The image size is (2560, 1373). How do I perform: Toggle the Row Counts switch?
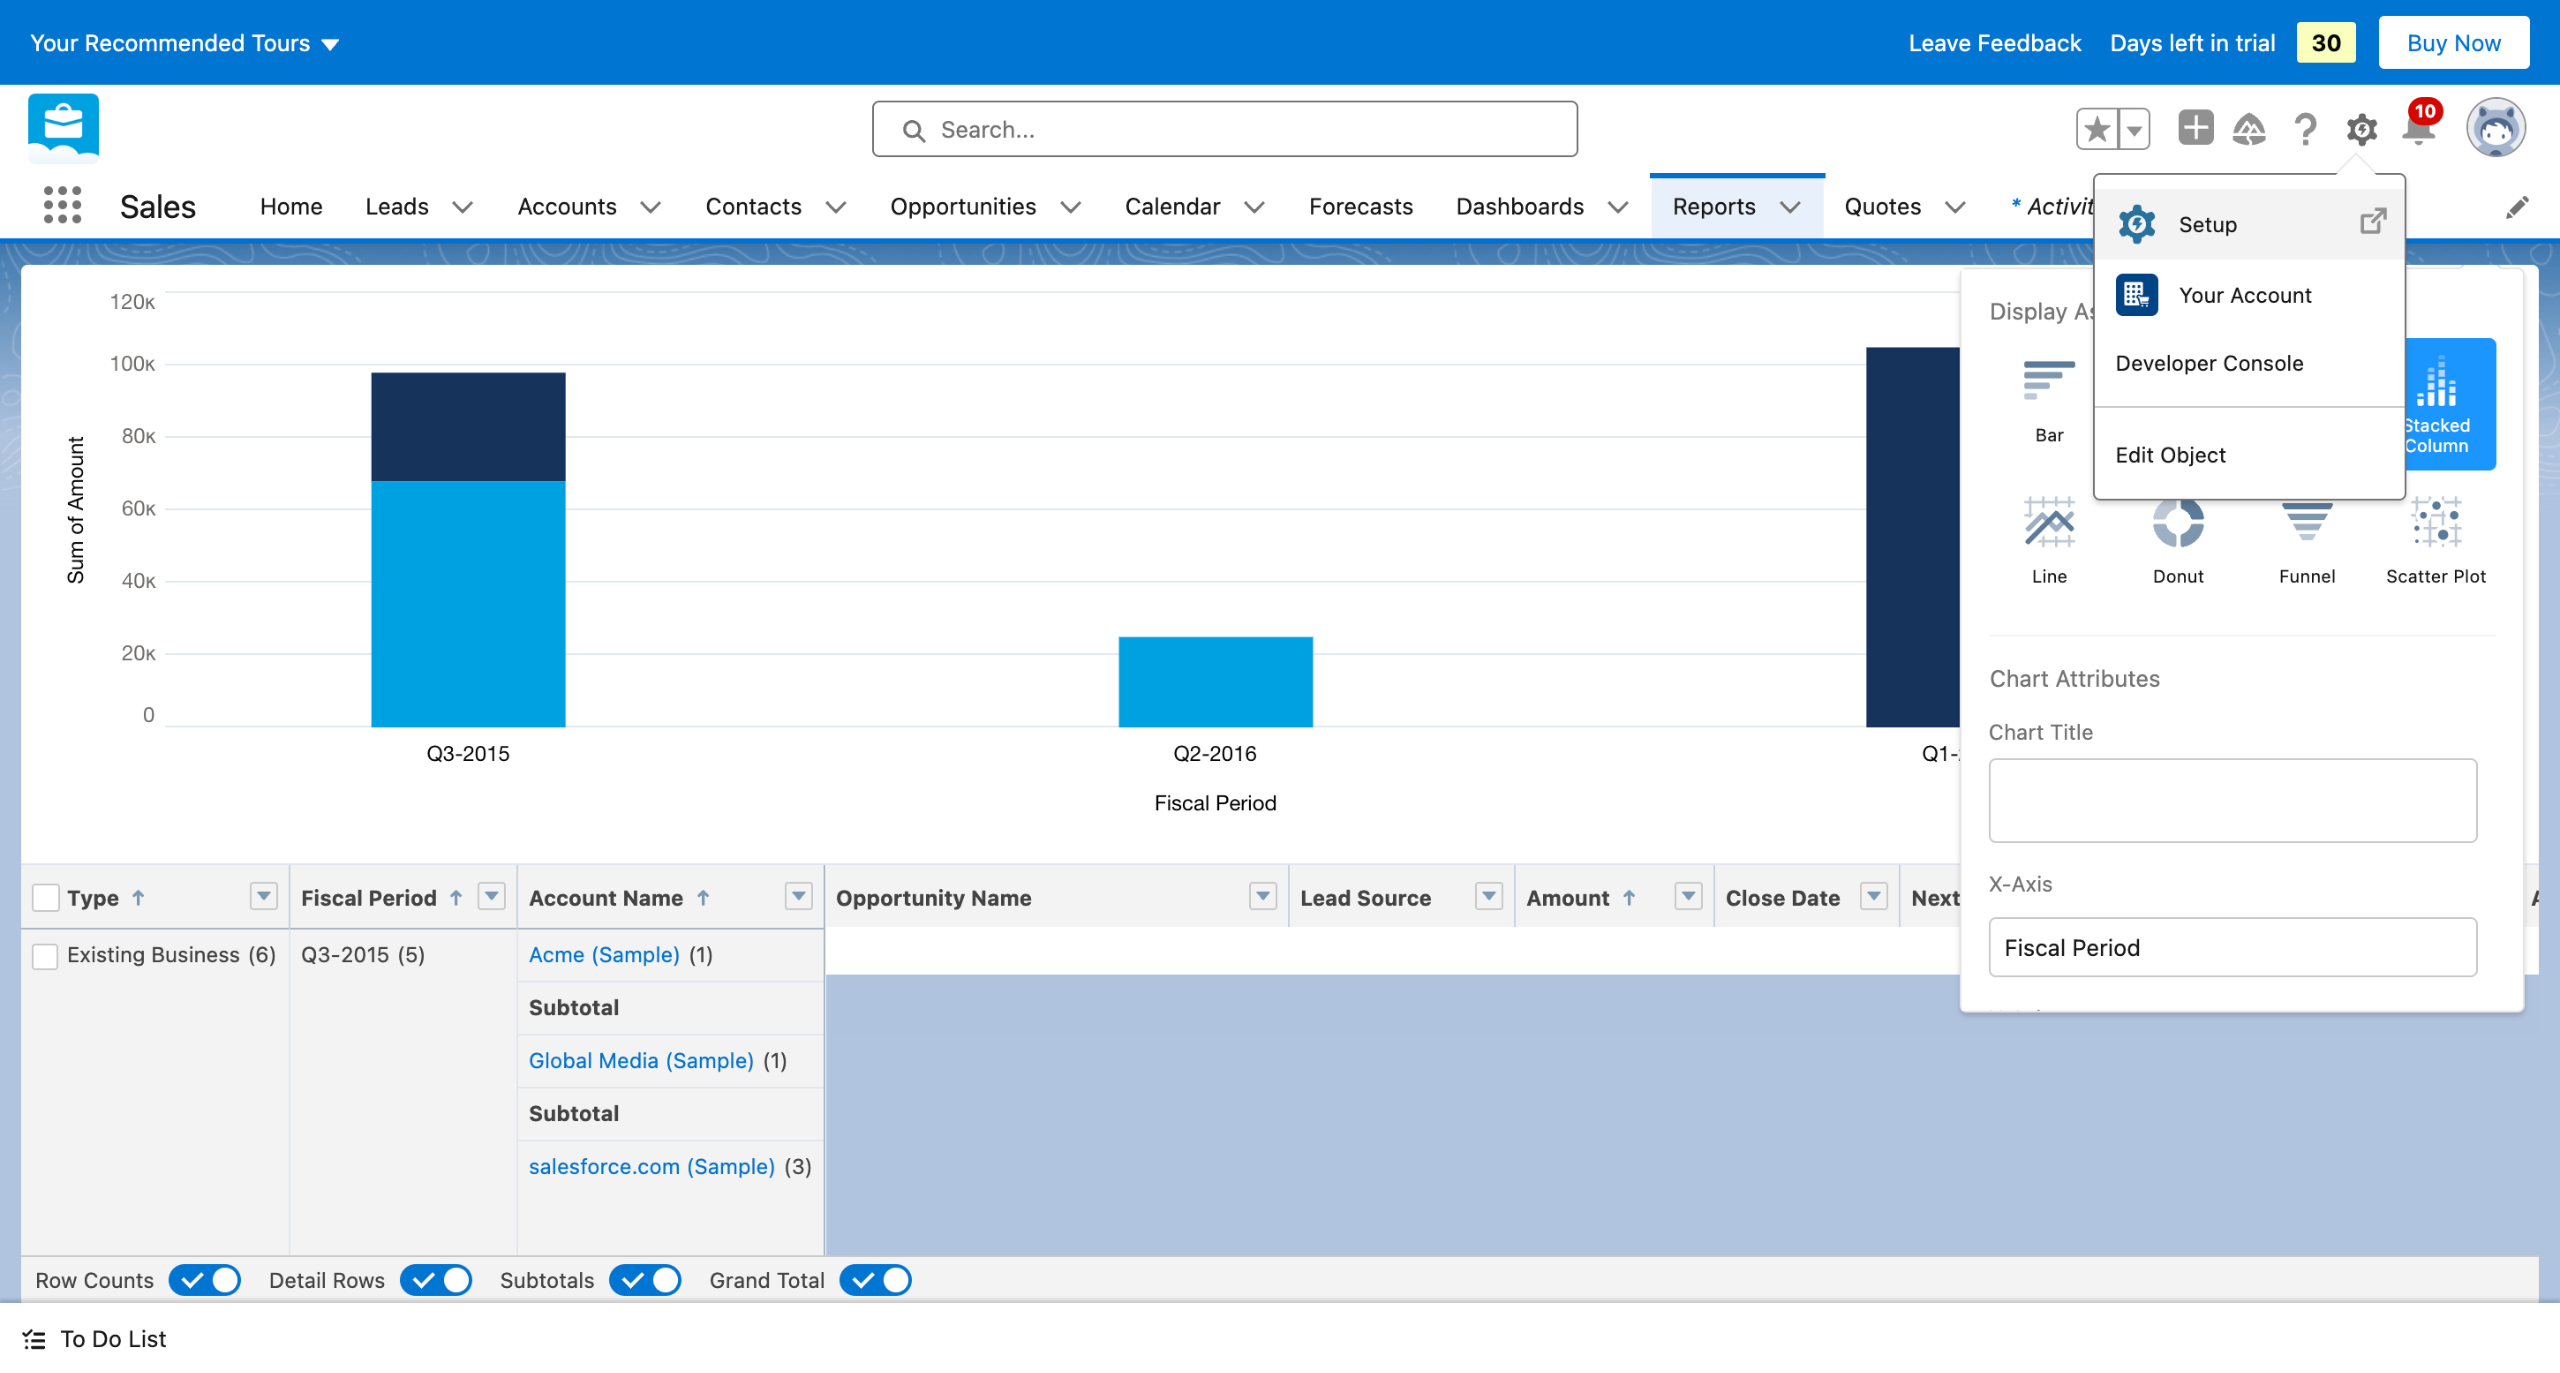tap(204, 1280)
